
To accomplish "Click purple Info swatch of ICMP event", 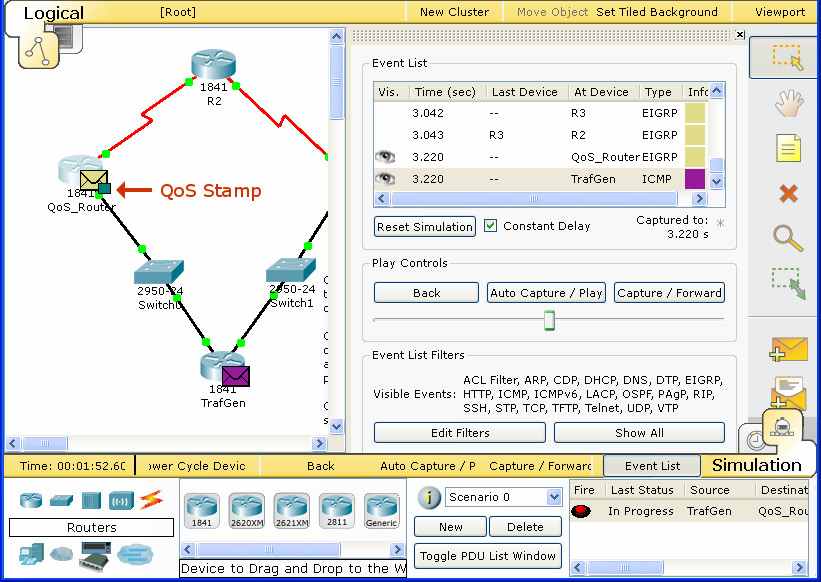I will tap(695, 178).
